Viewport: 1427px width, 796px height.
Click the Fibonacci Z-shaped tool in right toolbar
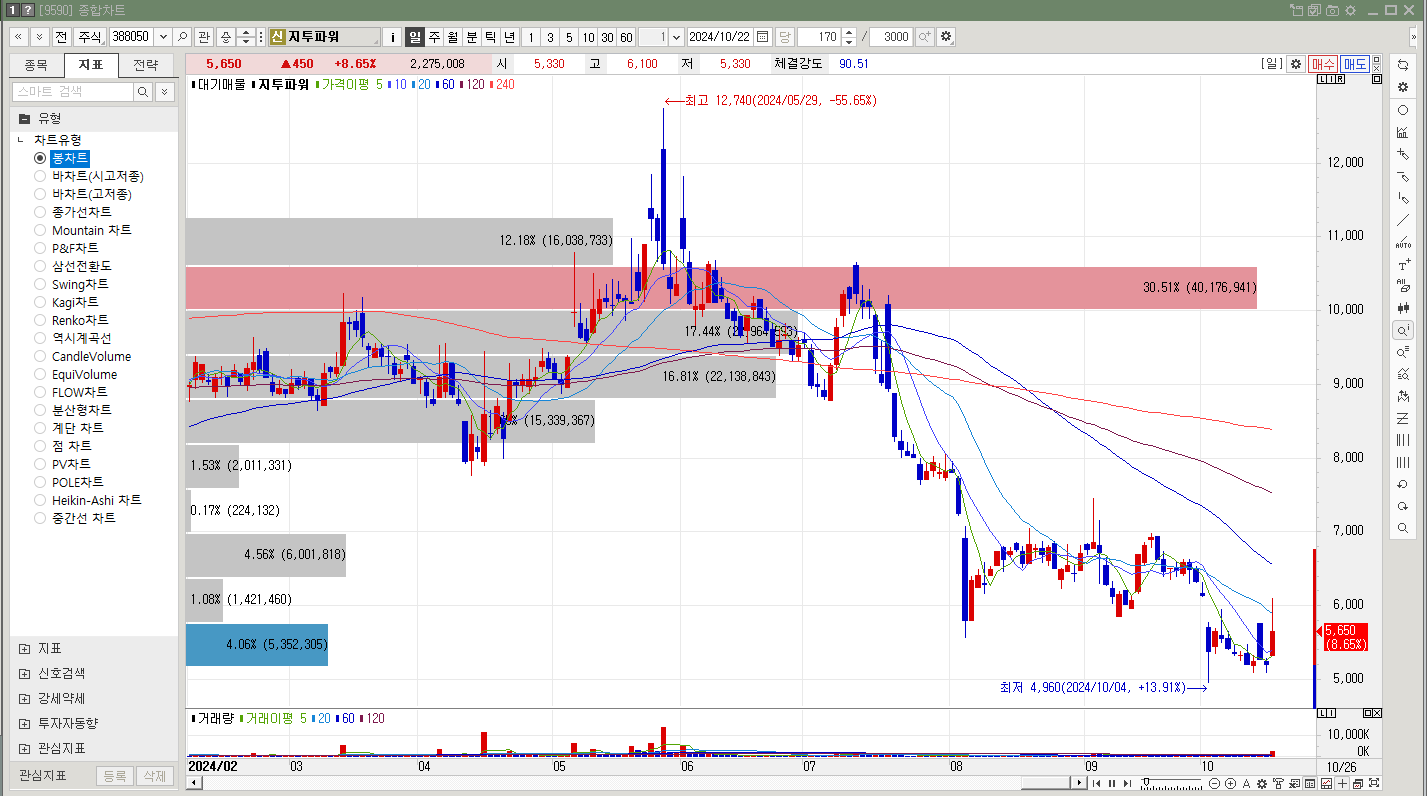point(1402,418)
